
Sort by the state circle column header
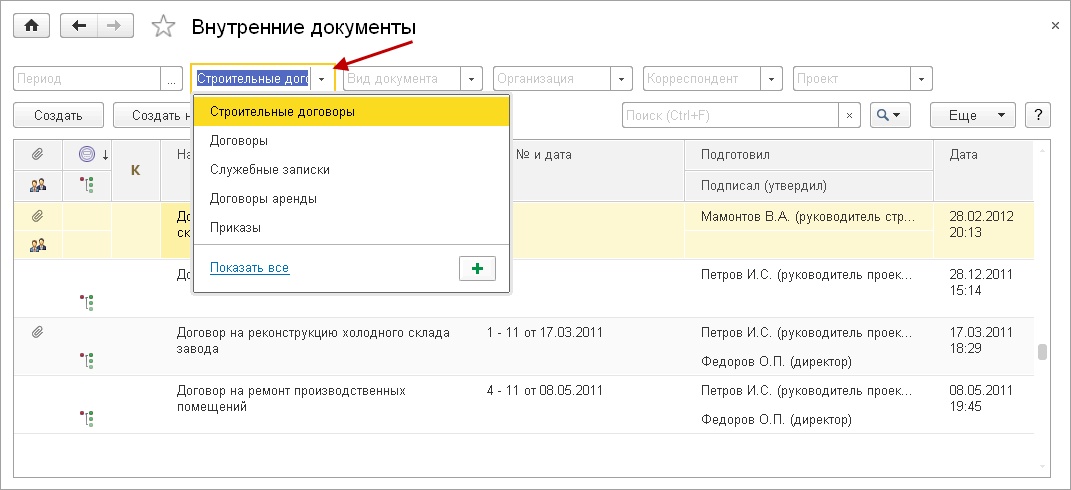[x=87, y=155]
